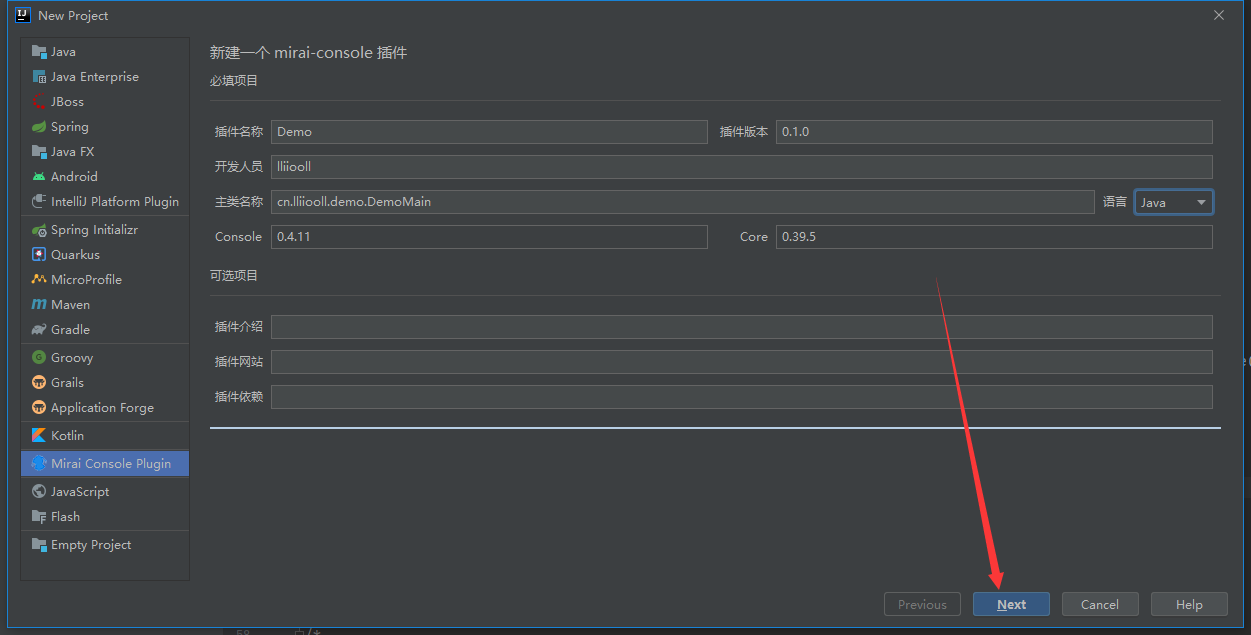This screenshot has width=1251, height=635.
Task: Select 'Java Enterprise' project type label
Action: coord(95,77)
